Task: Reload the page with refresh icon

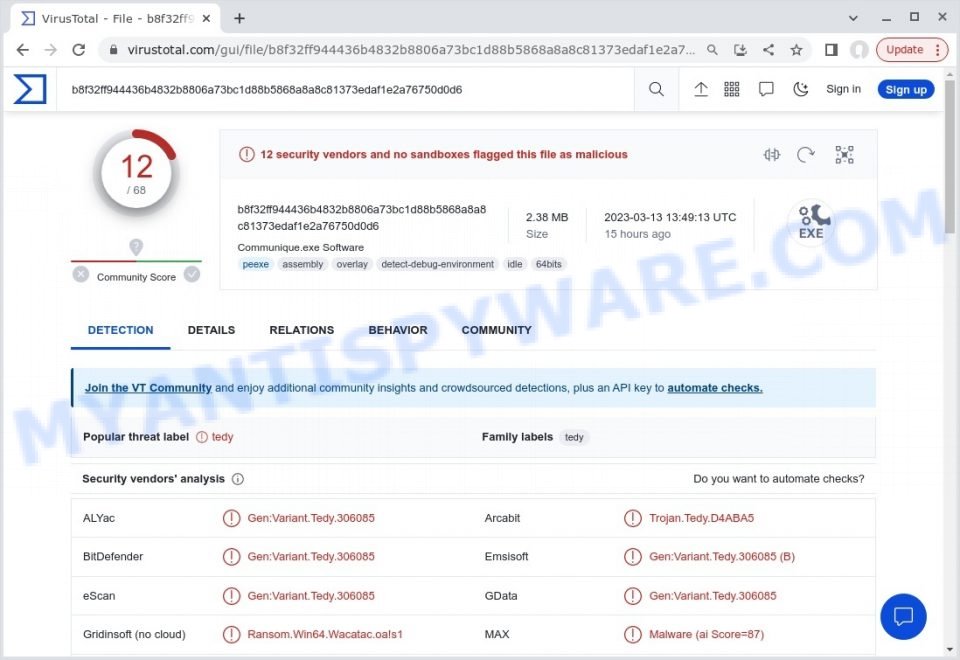Action: click(79, 50)
